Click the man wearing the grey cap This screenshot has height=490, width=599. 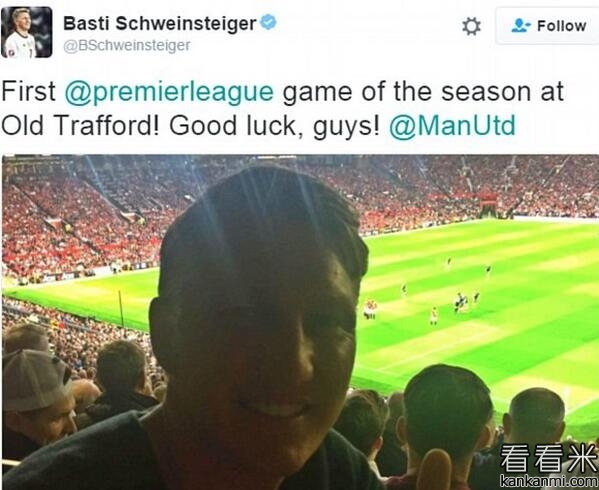point(37,406)
